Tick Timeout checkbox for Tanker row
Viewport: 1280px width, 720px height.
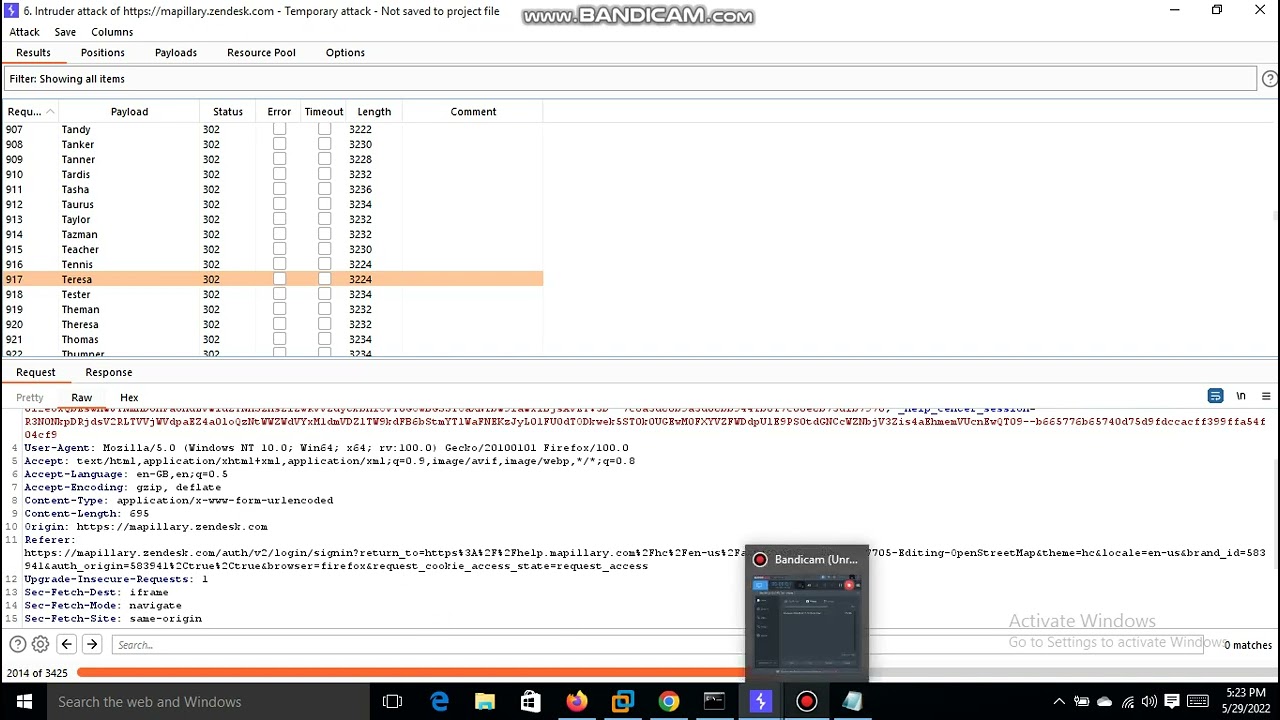(x=324, y=144)
